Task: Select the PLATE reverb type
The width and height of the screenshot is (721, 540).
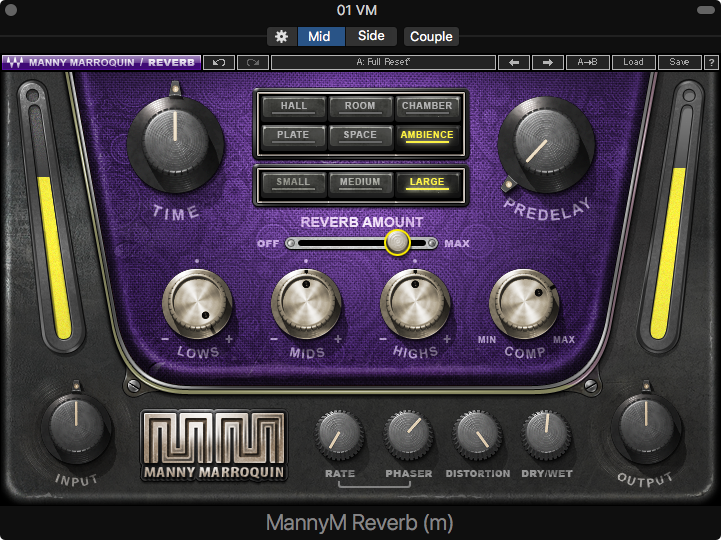Action: (x=293, y=135)
